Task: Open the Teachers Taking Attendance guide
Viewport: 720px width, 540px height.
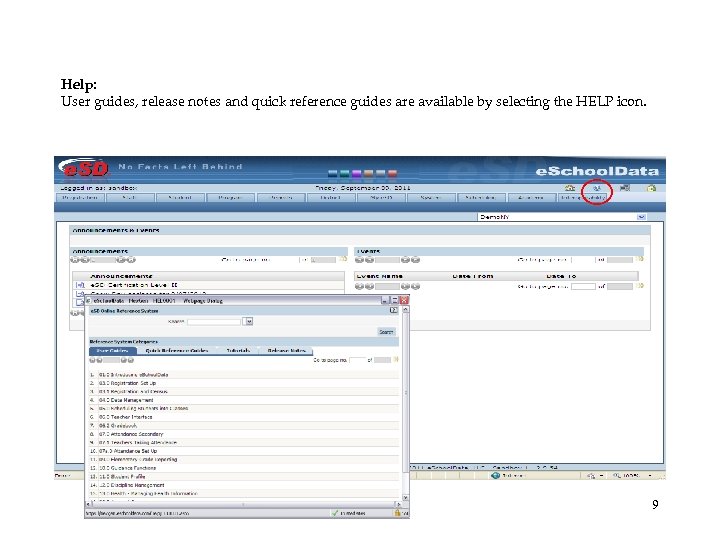Action: (x=138, y=443)
